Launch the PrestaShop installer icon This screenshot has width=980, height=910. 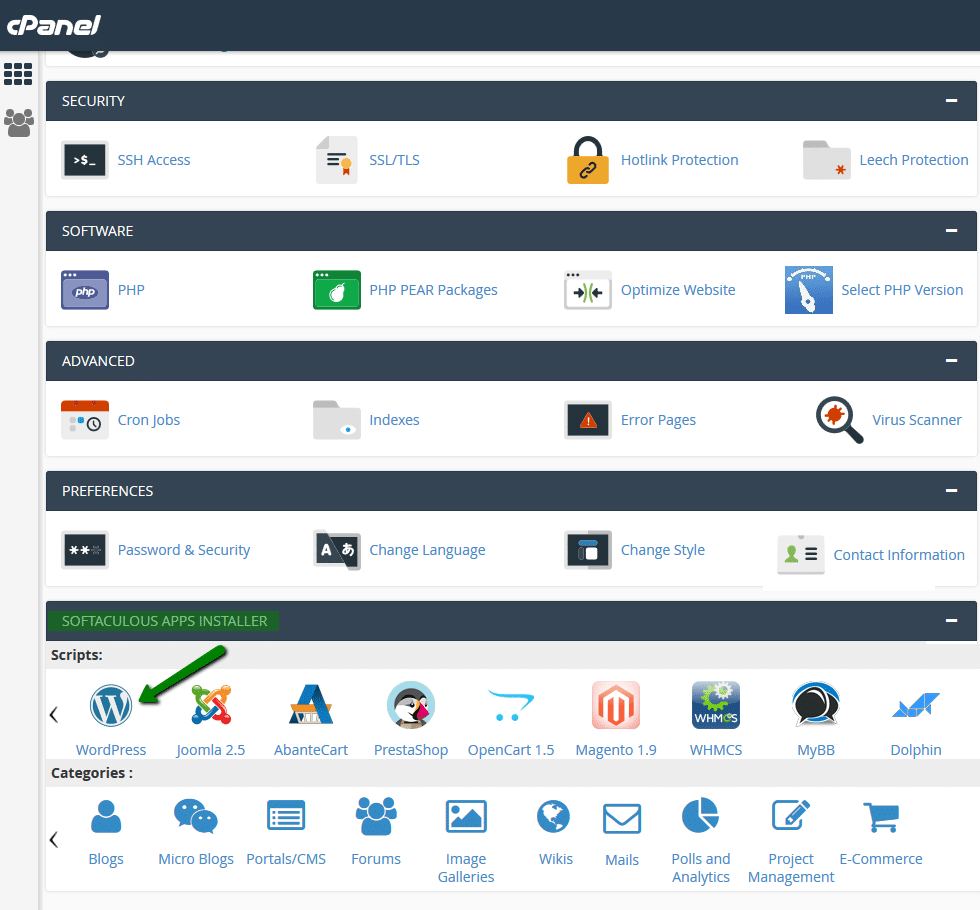(411, 705)
